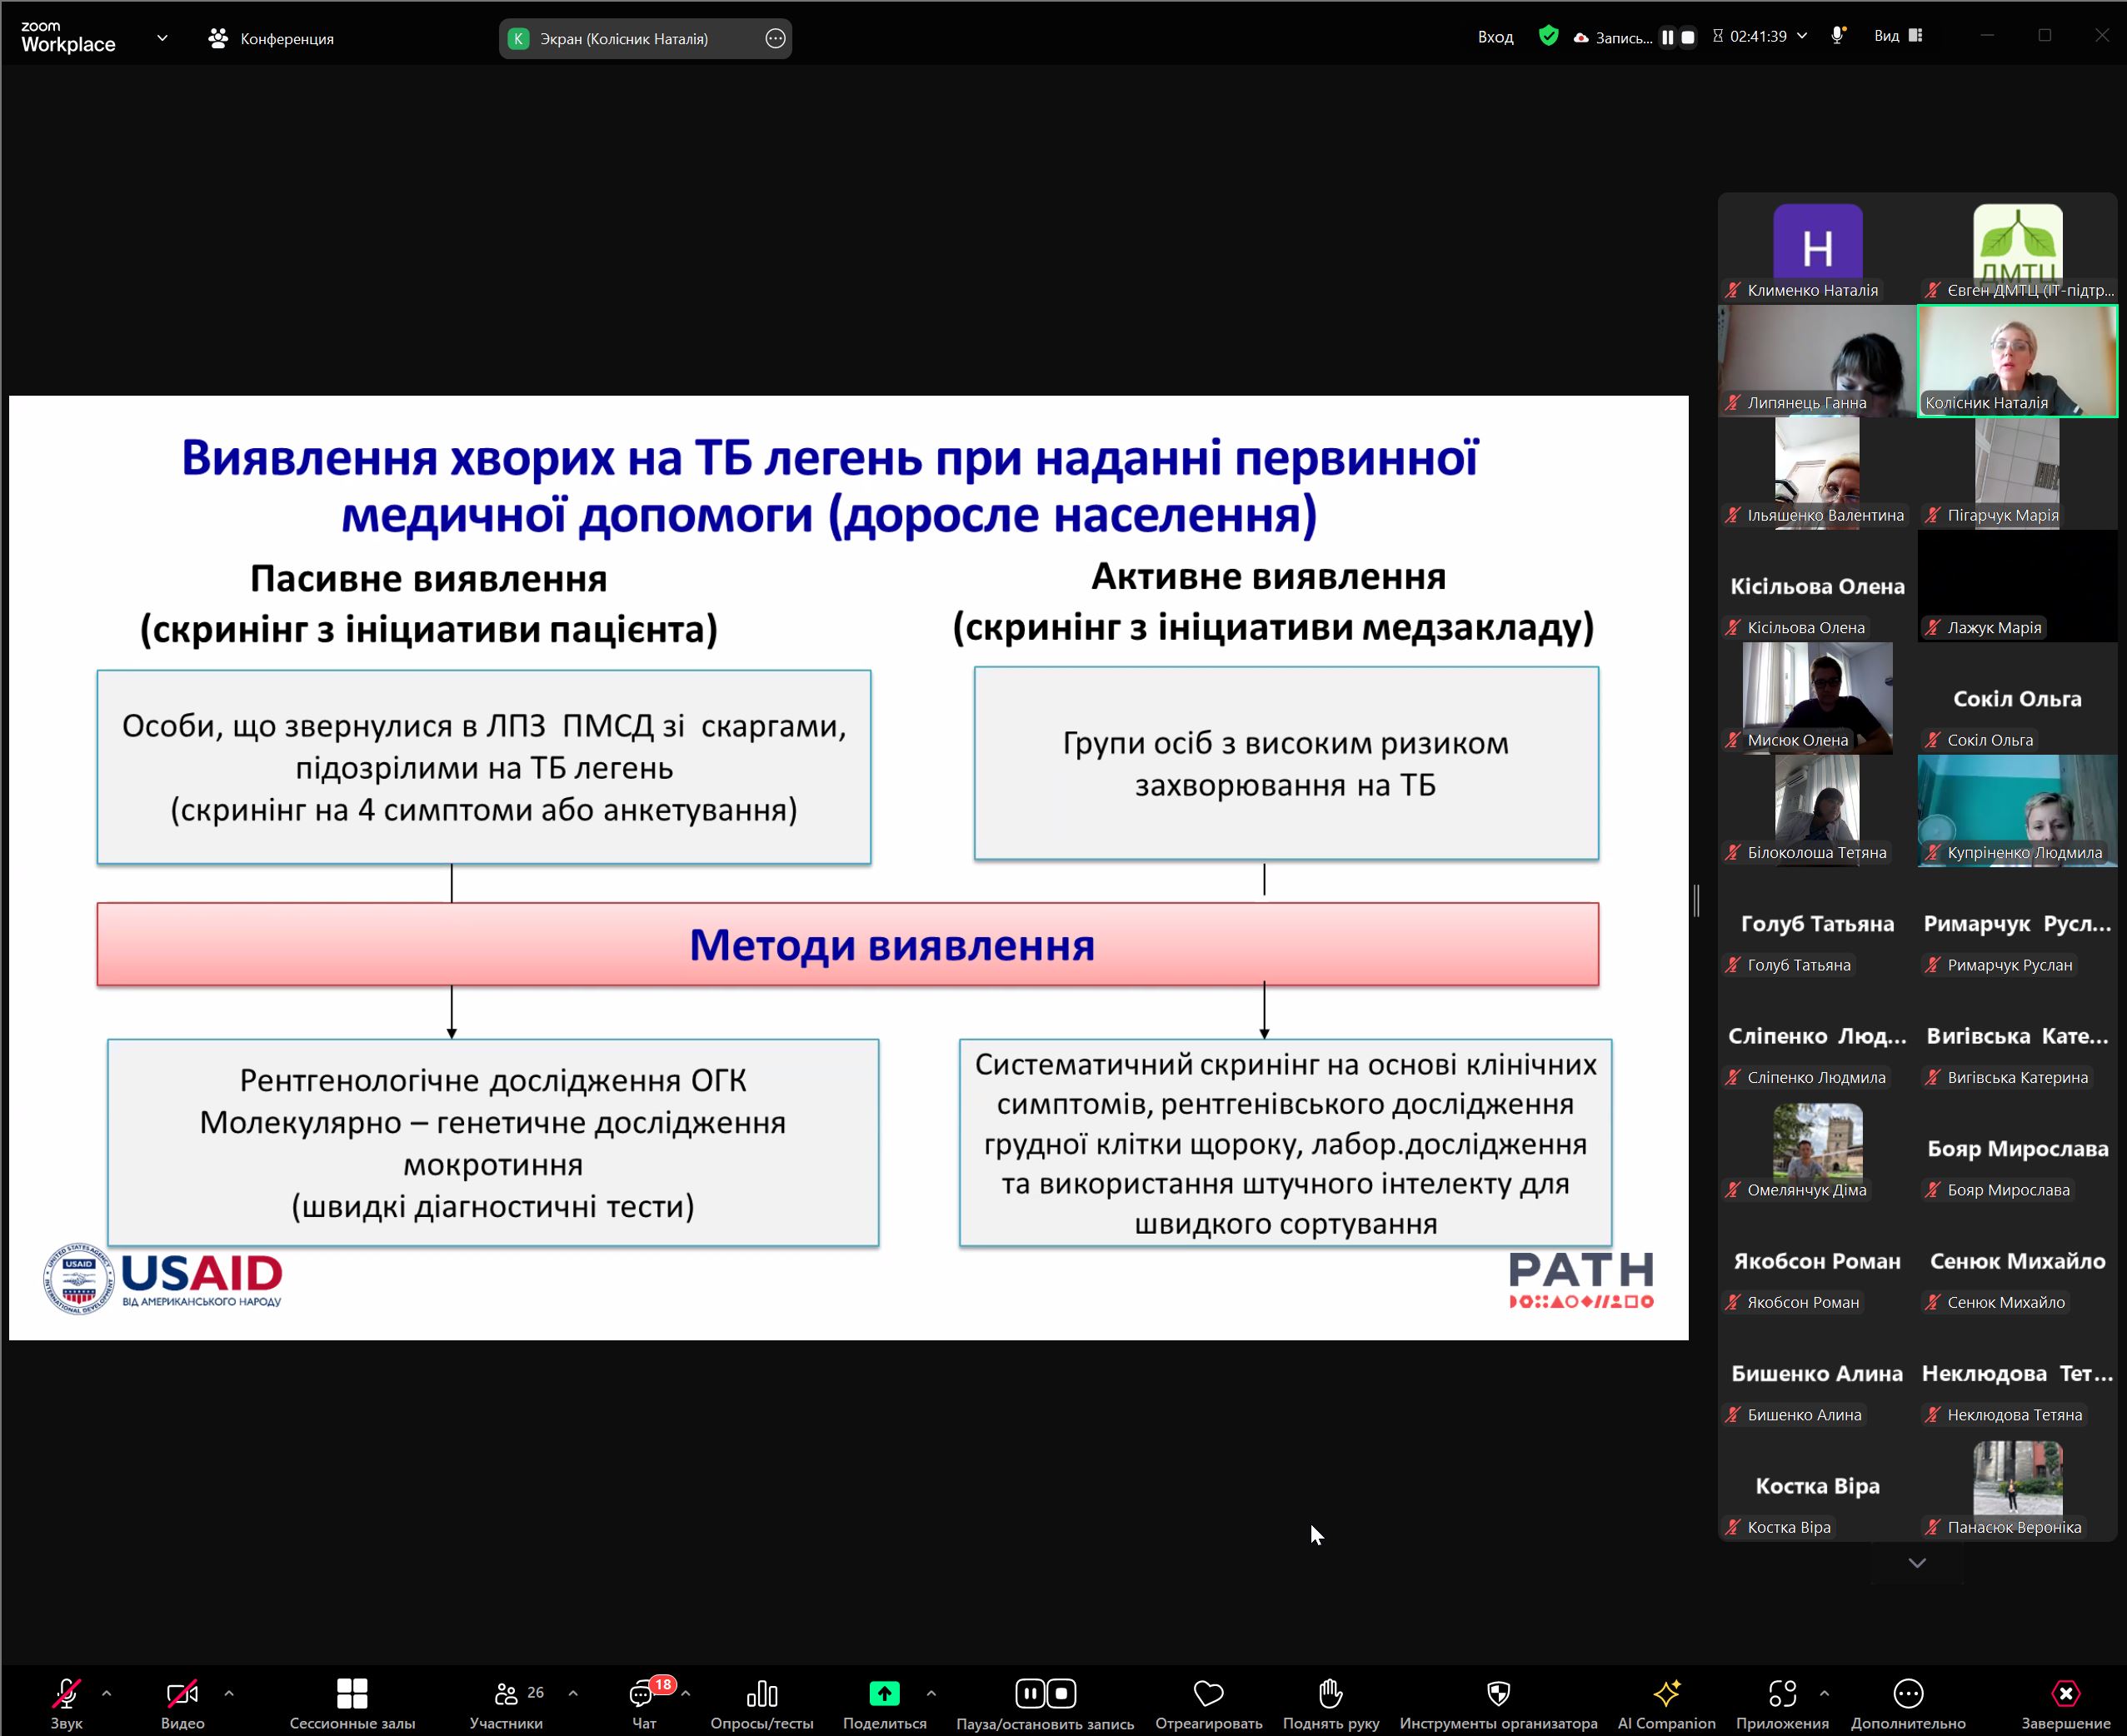Image resolution: width=2127 pixels, height=1736 pixels.
Task: Open Инструменты организатора host tools
Action: coord(1497,1694)
